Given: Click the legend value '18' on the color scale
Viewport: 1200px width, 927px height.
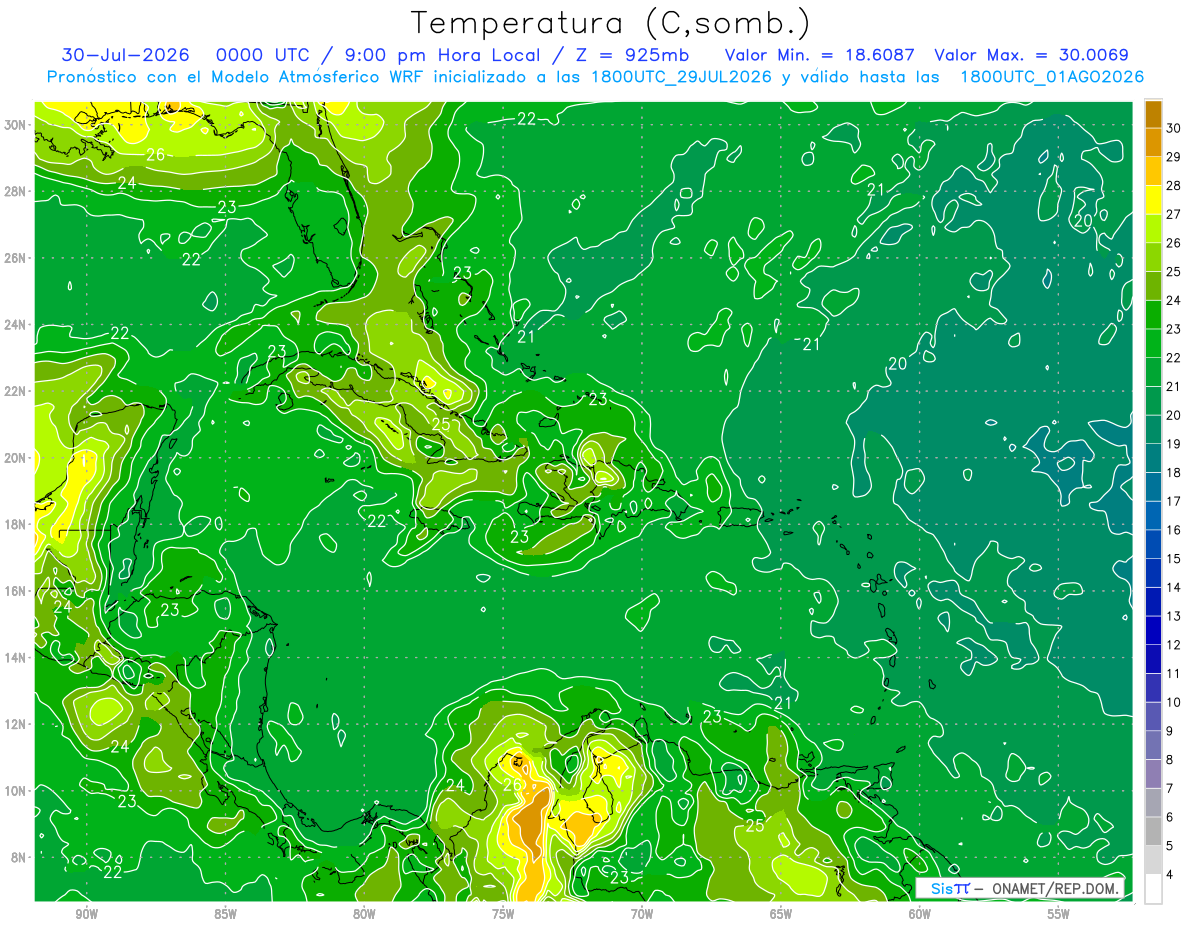Looking at the screenshot, I should 1174,473.
